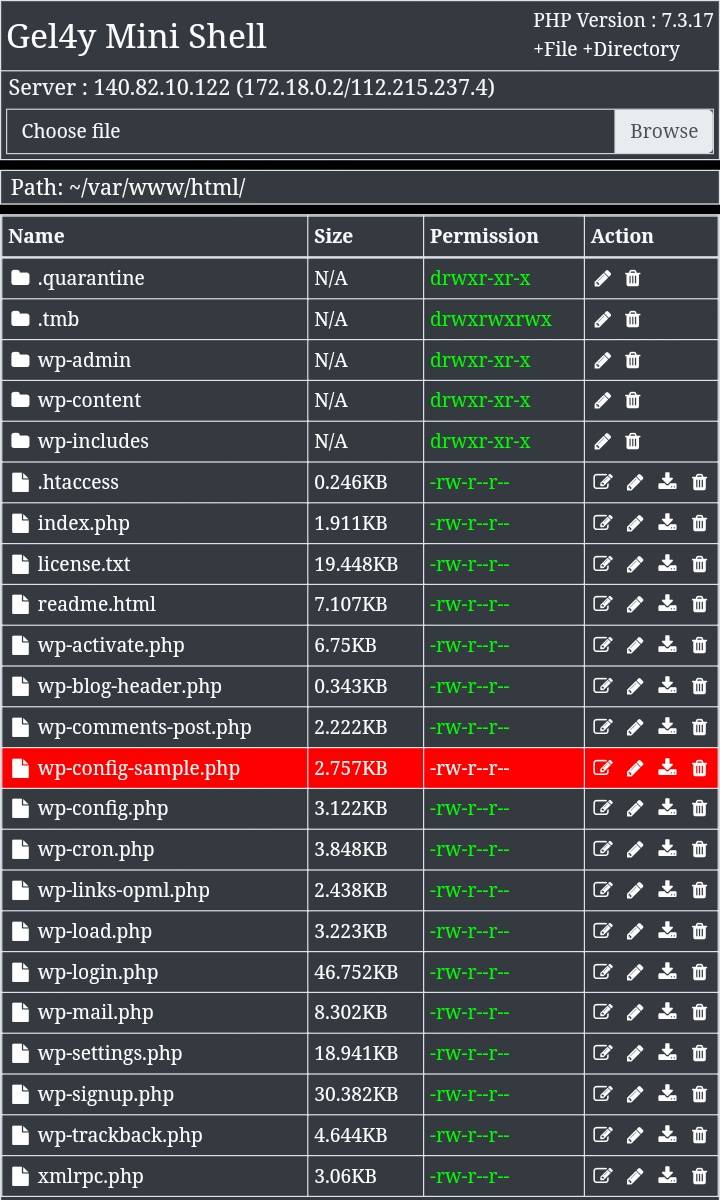
Task: Rename the wp-cron.php file
Action: click(635, 849)
